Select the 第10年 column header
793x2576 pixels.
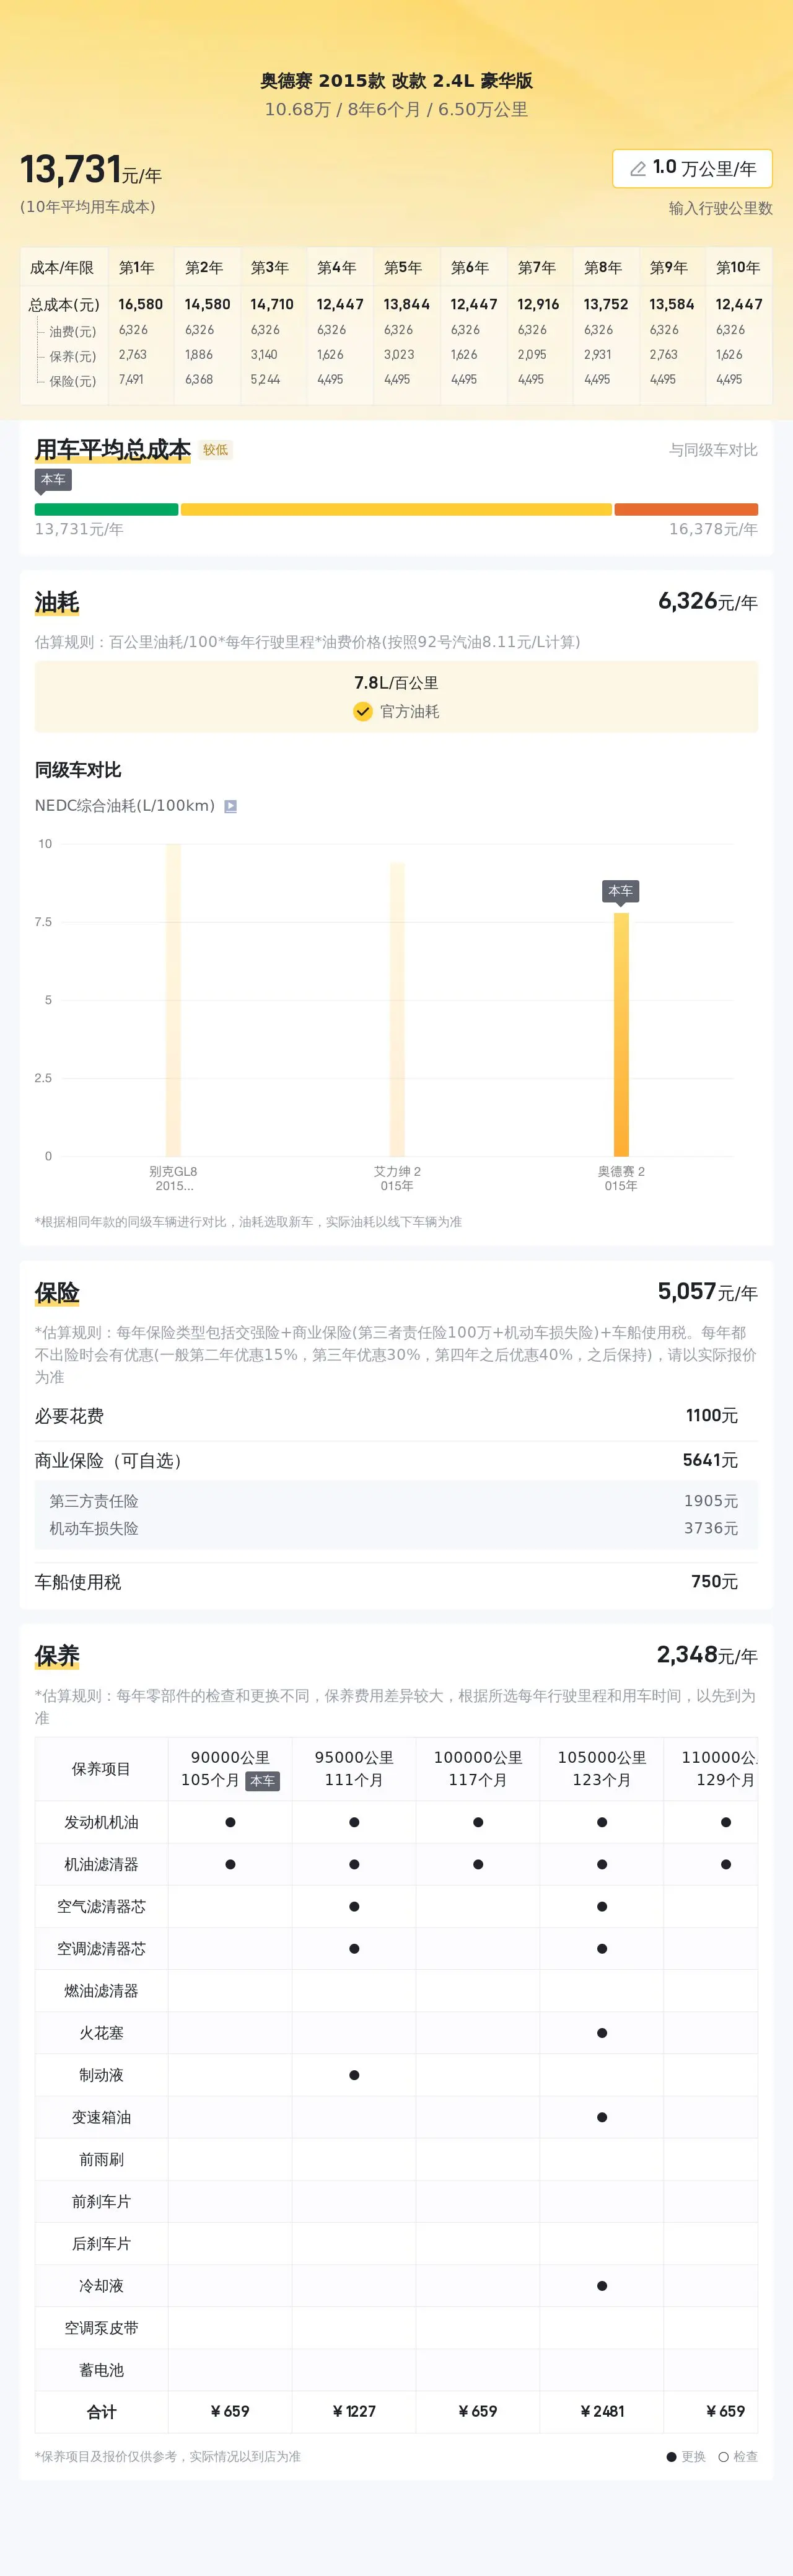pos(738,268)
